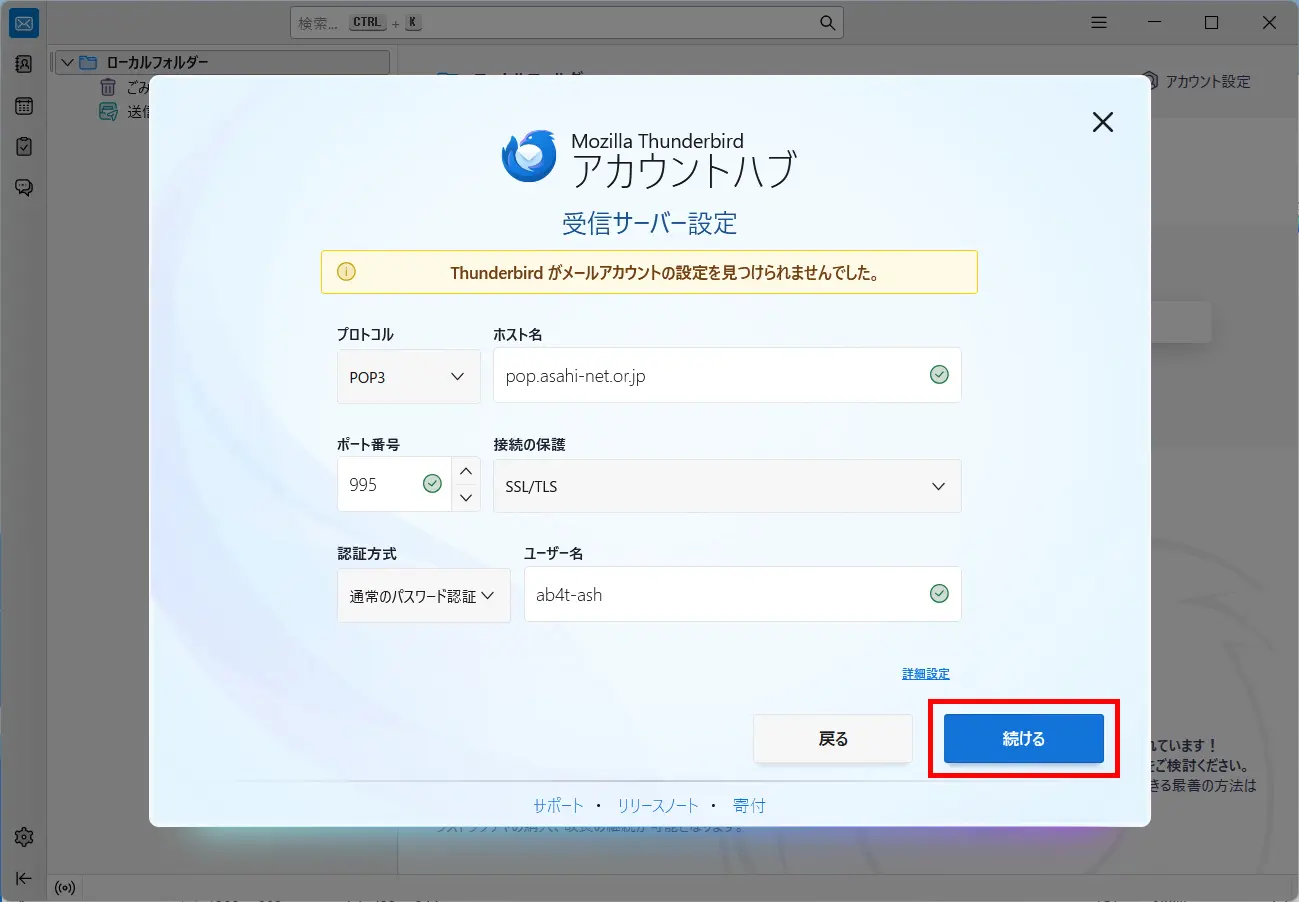
Task: Open the Address Book from the sidebar
Action: pos(23,63)
